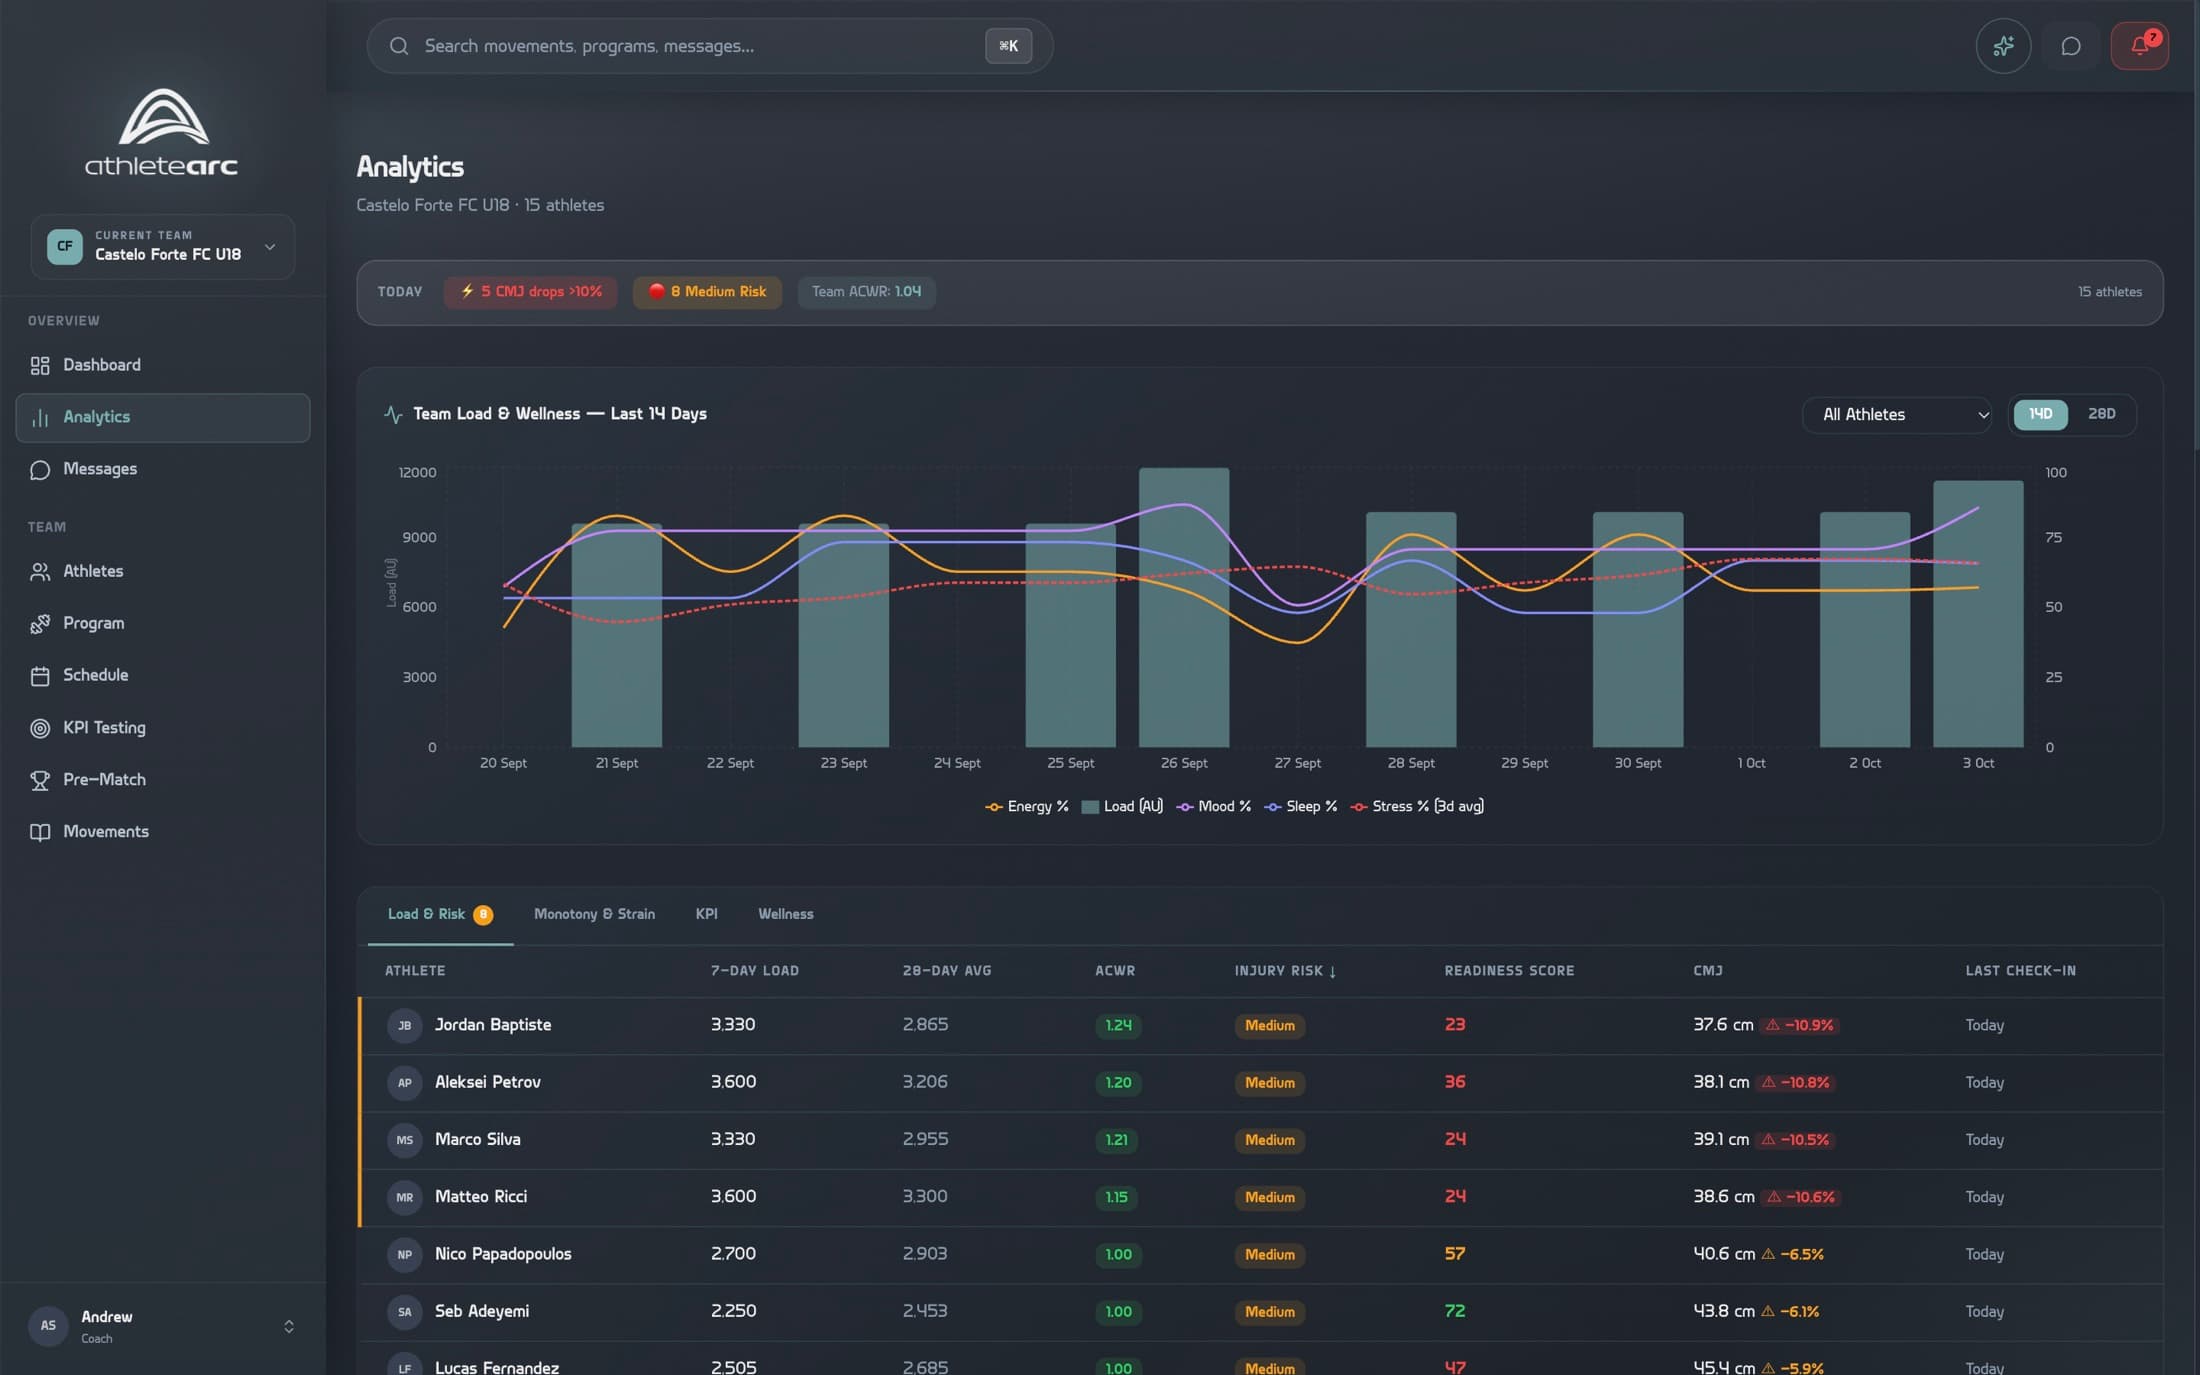Open notifications bell with red badge
The image size is (2200, 1375).
[2139, 46]
